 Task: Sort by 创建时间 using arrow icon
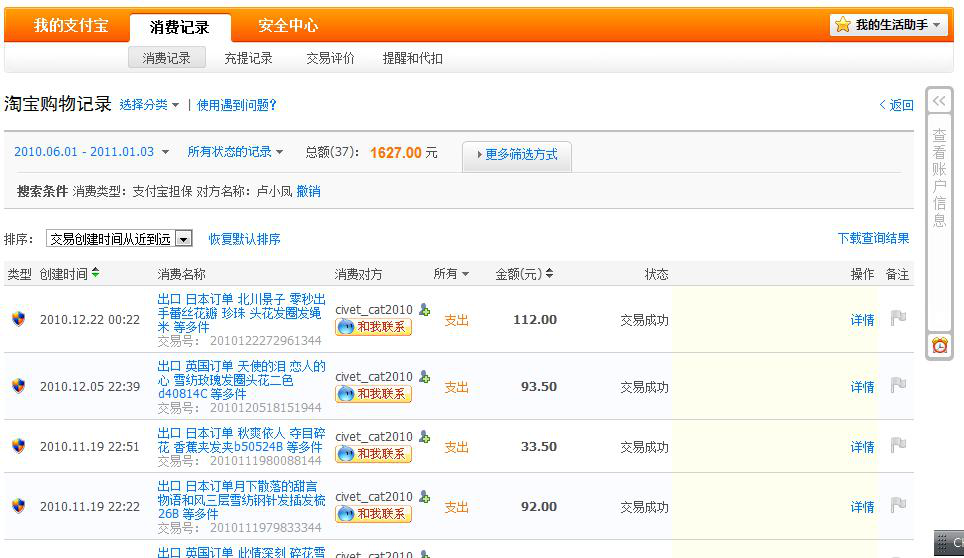(x=95, y=273)
